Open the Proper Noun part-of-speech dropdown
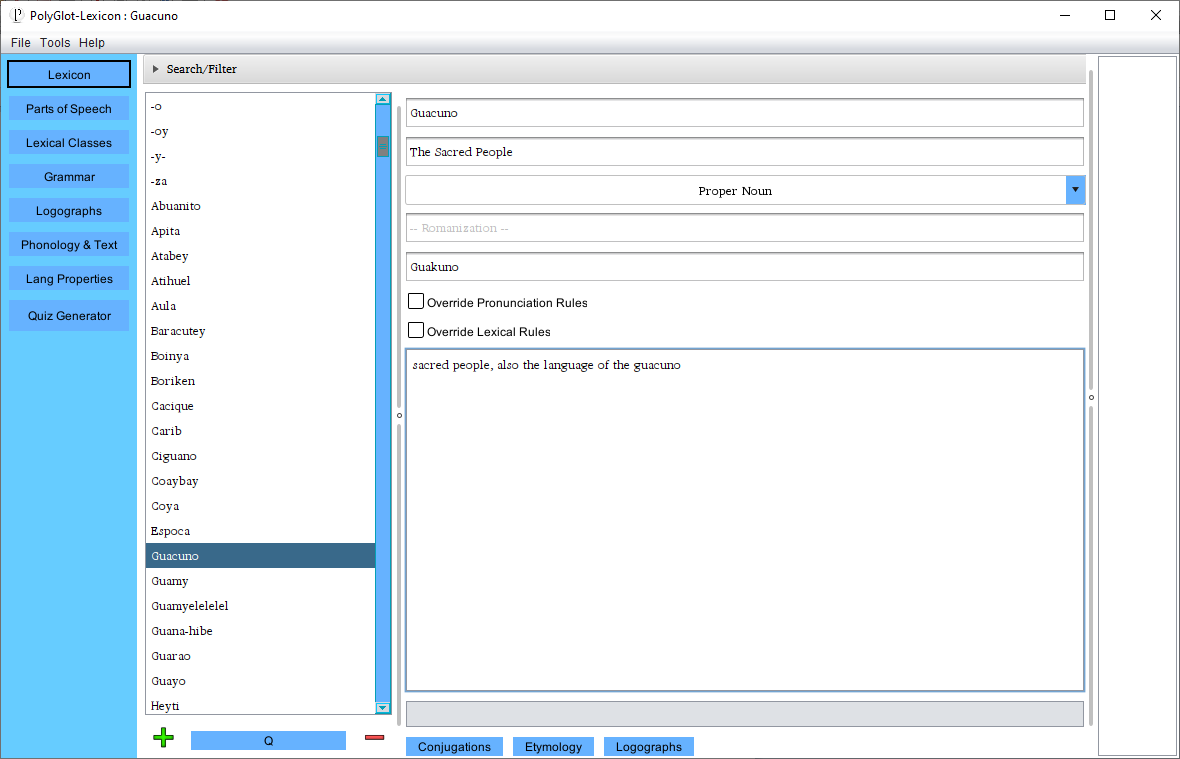 click(x=1075, y=190)
